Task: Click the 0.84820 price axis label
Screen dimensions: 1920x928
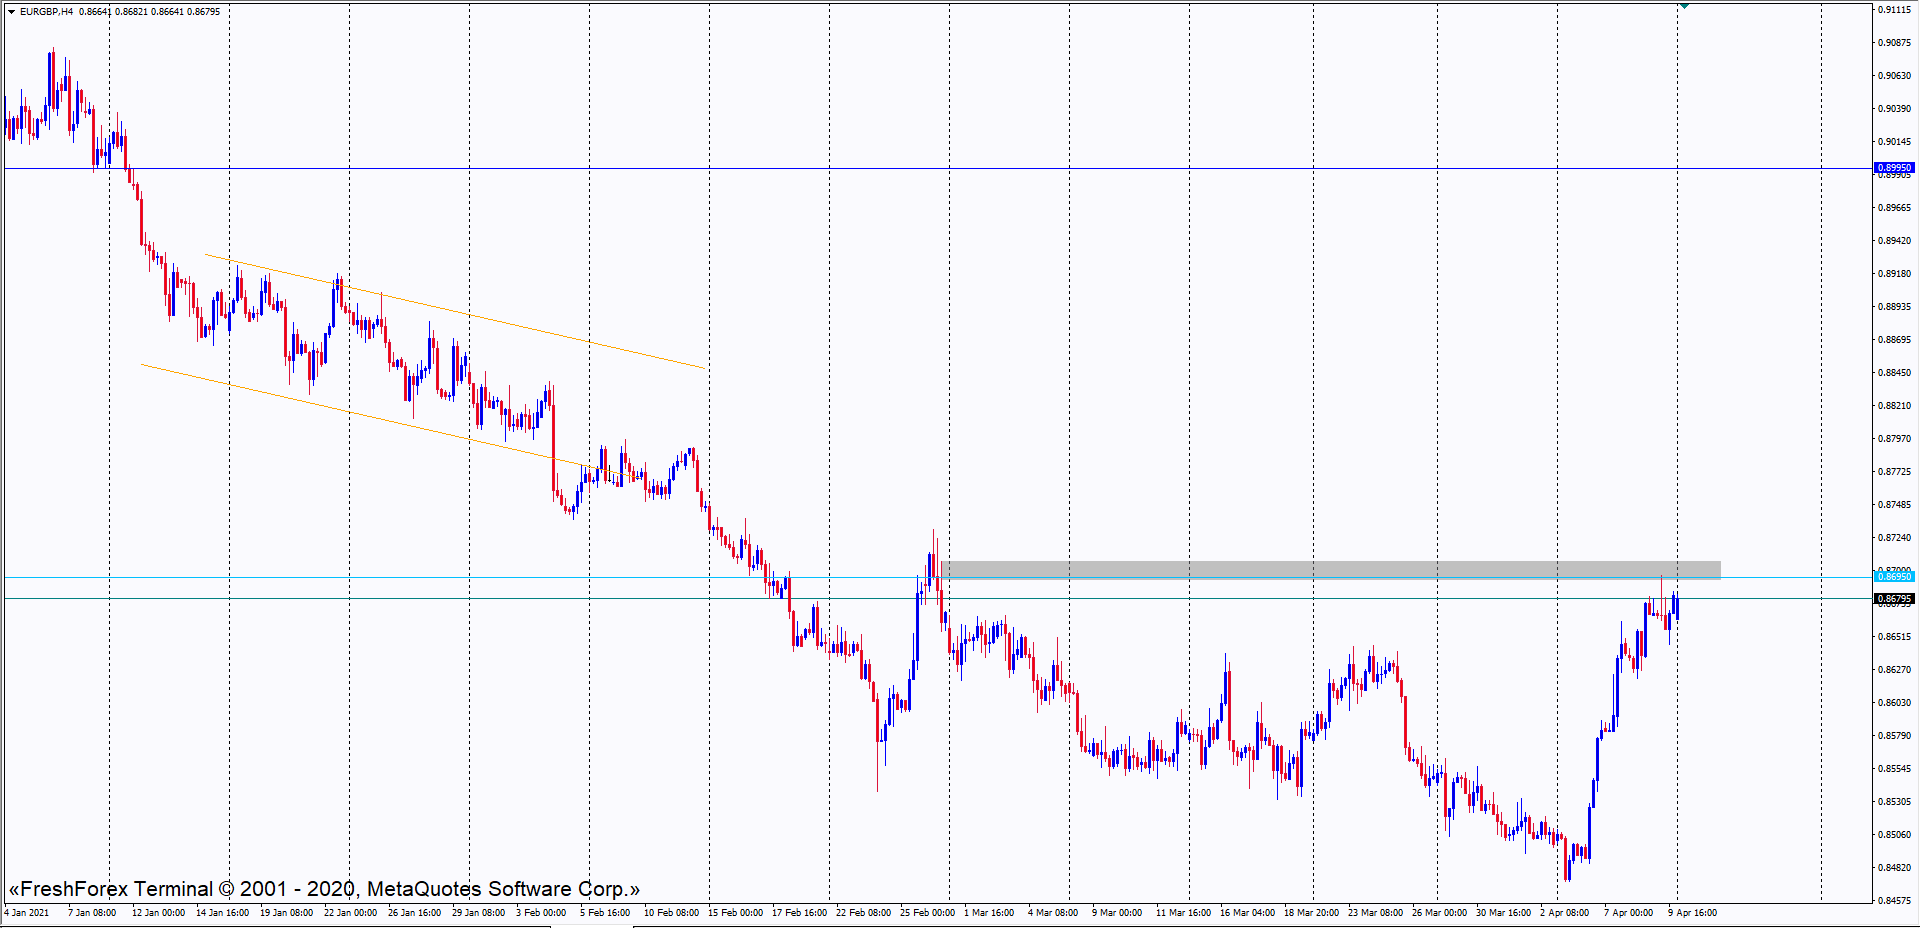Action: click(x=1894, y=868)
